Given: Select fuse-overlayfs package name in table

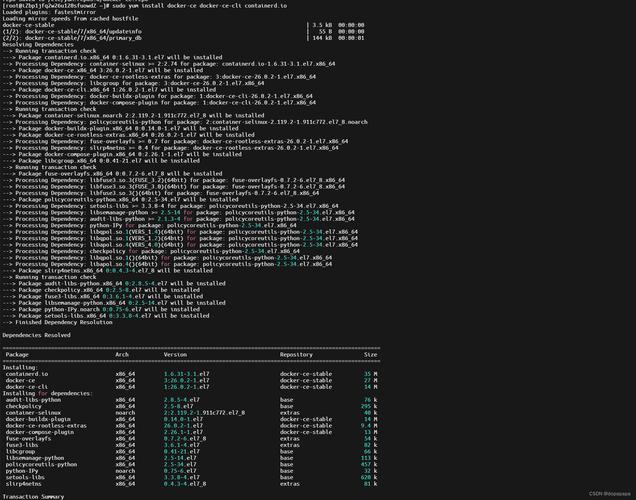Looking at the screenshot, I should click(28, 438).
